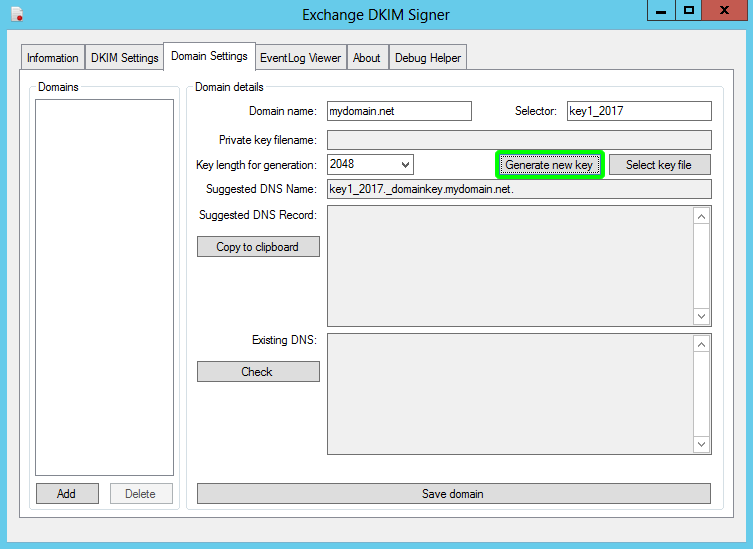This screenshot has width=753, height=549.
Task: Open the Debug Helper tab
Action: [427, 58]
